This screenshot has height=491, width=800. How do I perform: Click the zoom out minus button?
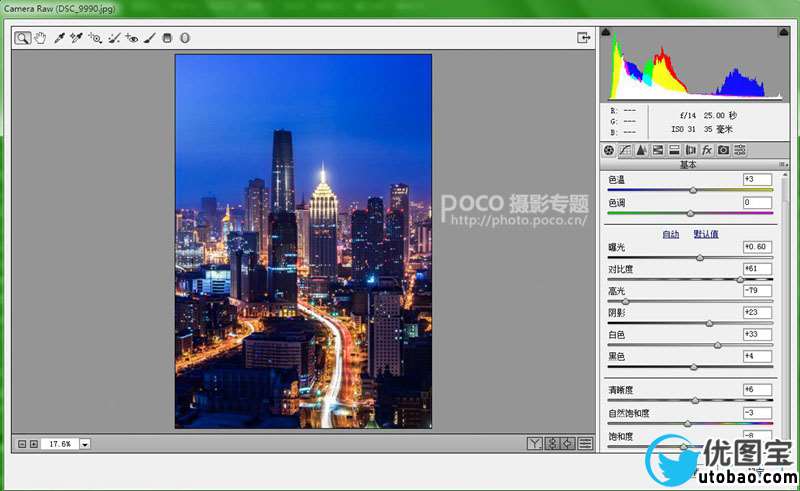22,444
